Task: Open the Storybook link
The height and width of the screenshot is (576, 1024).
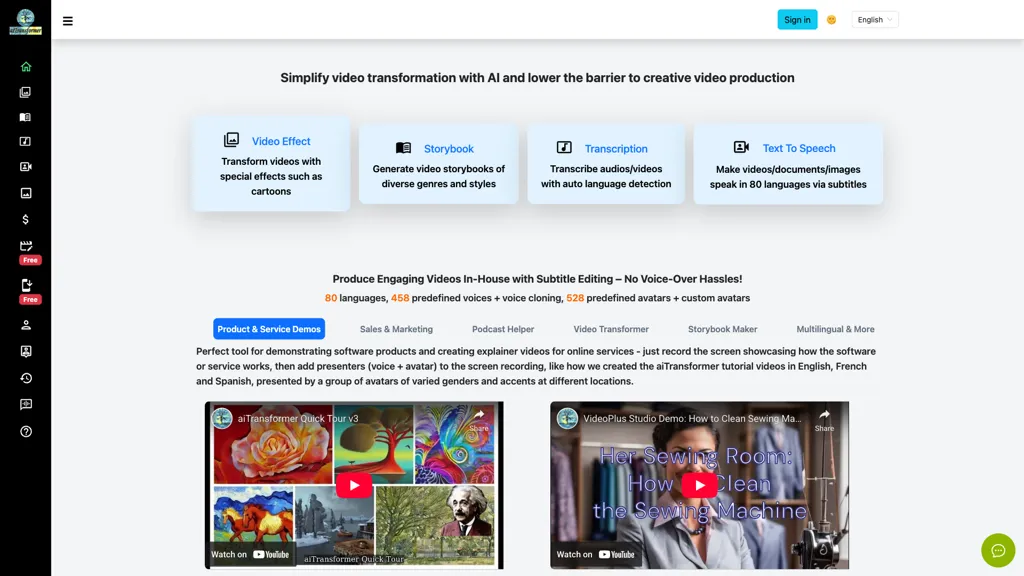Action: coord(449,149)
